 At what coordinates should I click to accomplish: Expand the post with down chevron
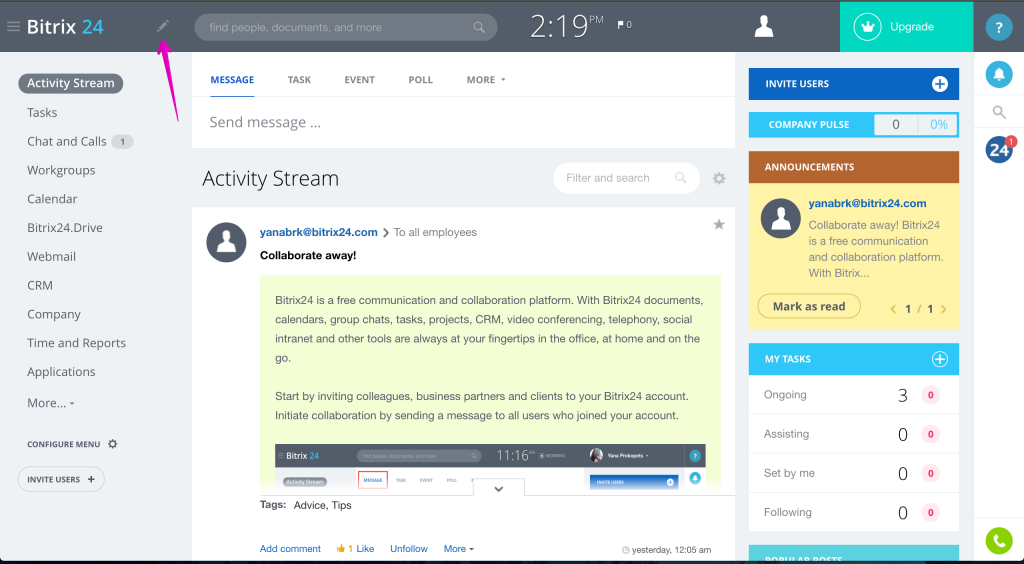tap(498, 489)
